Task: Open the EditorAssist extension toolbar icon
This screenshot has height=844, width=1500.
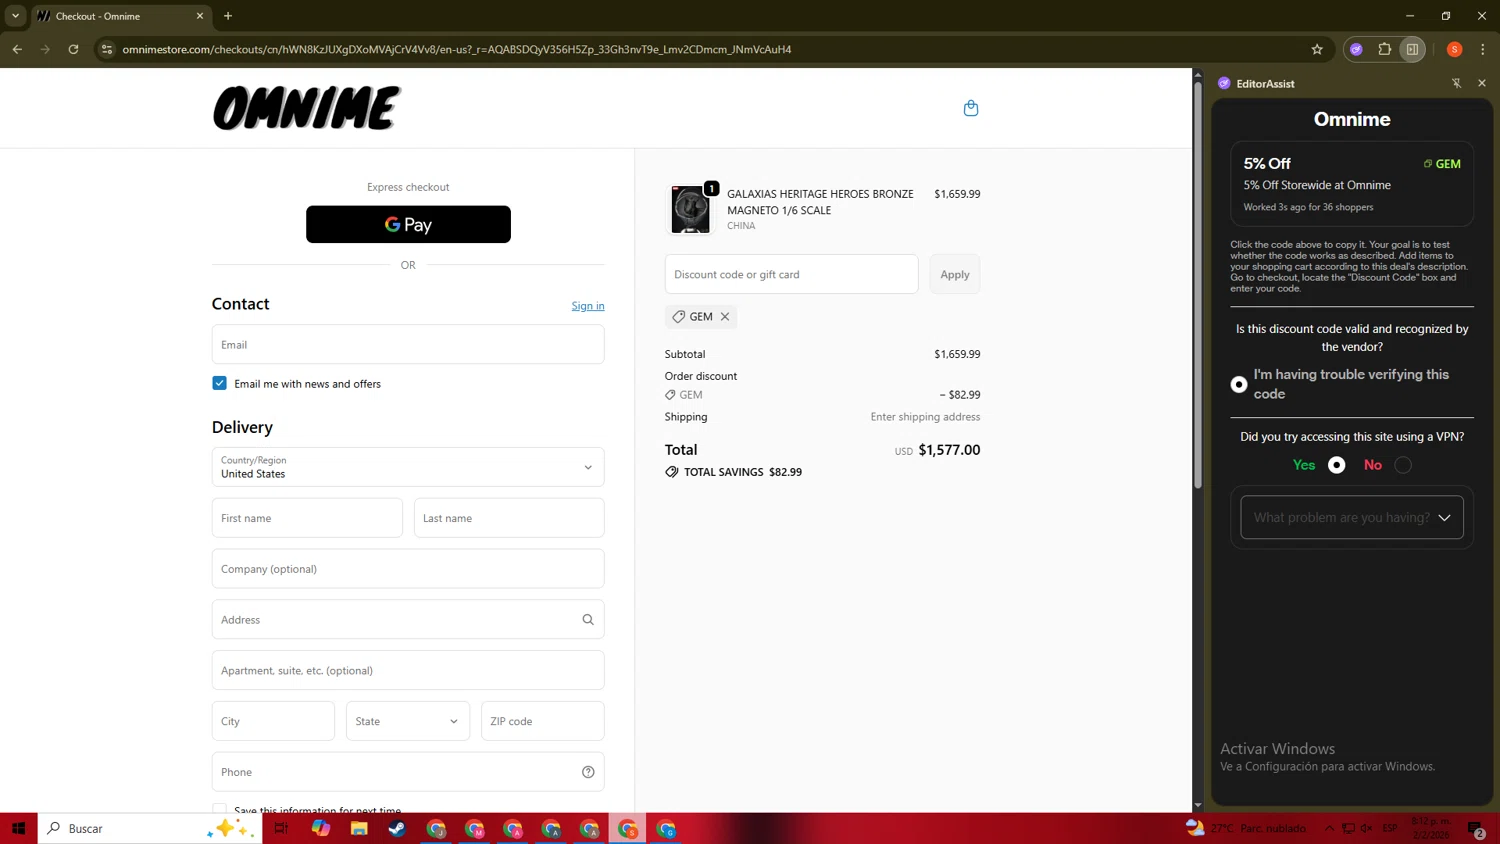Action: [x=1356, y=49]
